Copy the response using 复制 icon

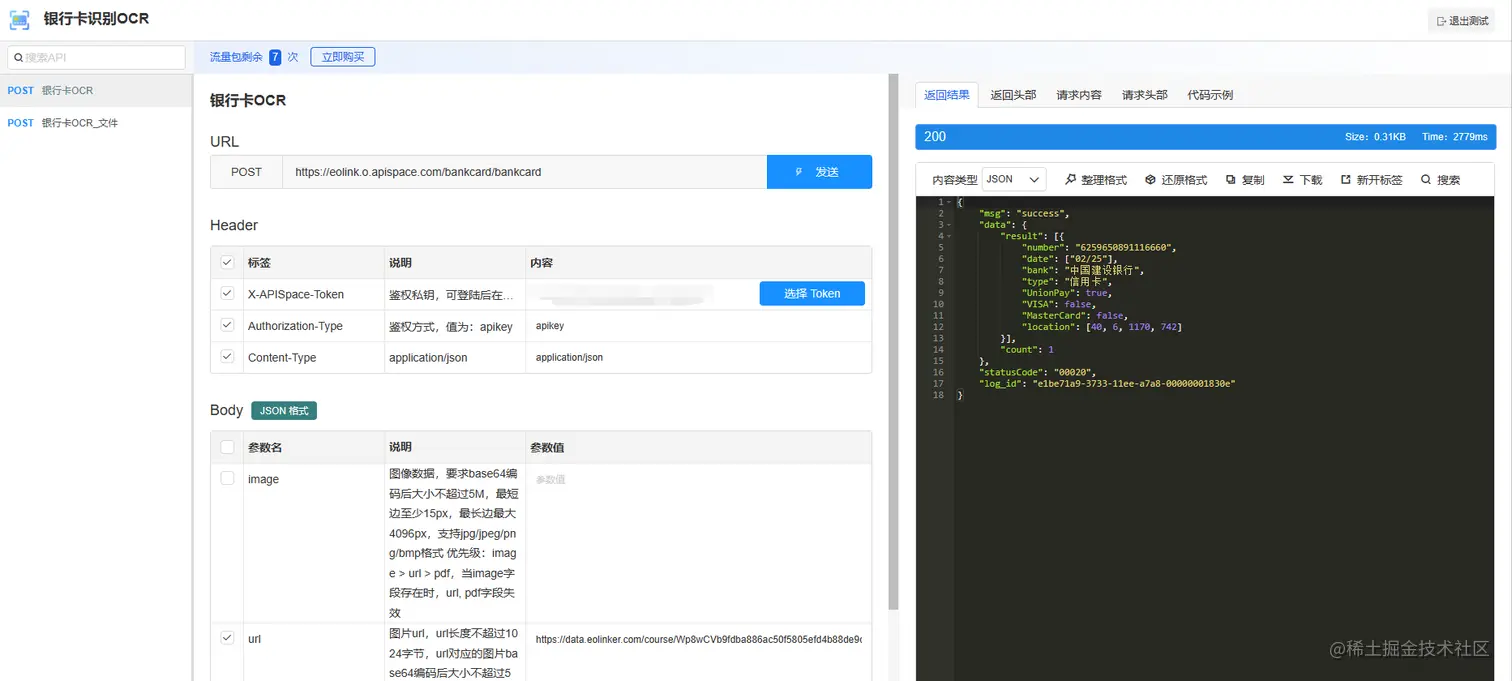(x=1231, y=180)
